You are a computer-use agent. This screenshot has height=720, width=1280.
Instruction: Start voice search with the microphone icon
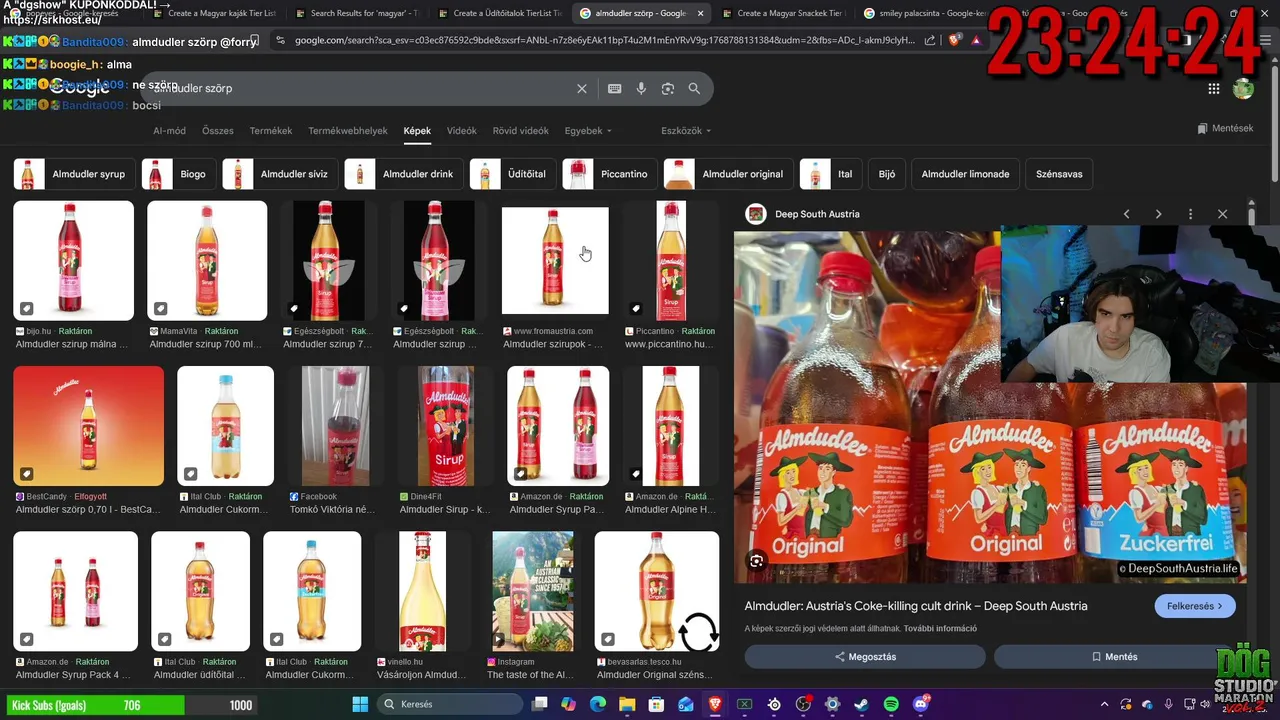(x=641, y=89)
